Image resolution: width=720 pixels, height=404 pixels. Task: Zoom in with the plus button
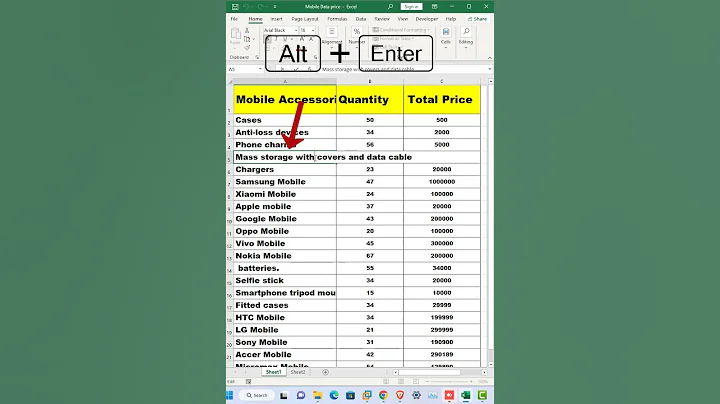[x=472, y=382]
